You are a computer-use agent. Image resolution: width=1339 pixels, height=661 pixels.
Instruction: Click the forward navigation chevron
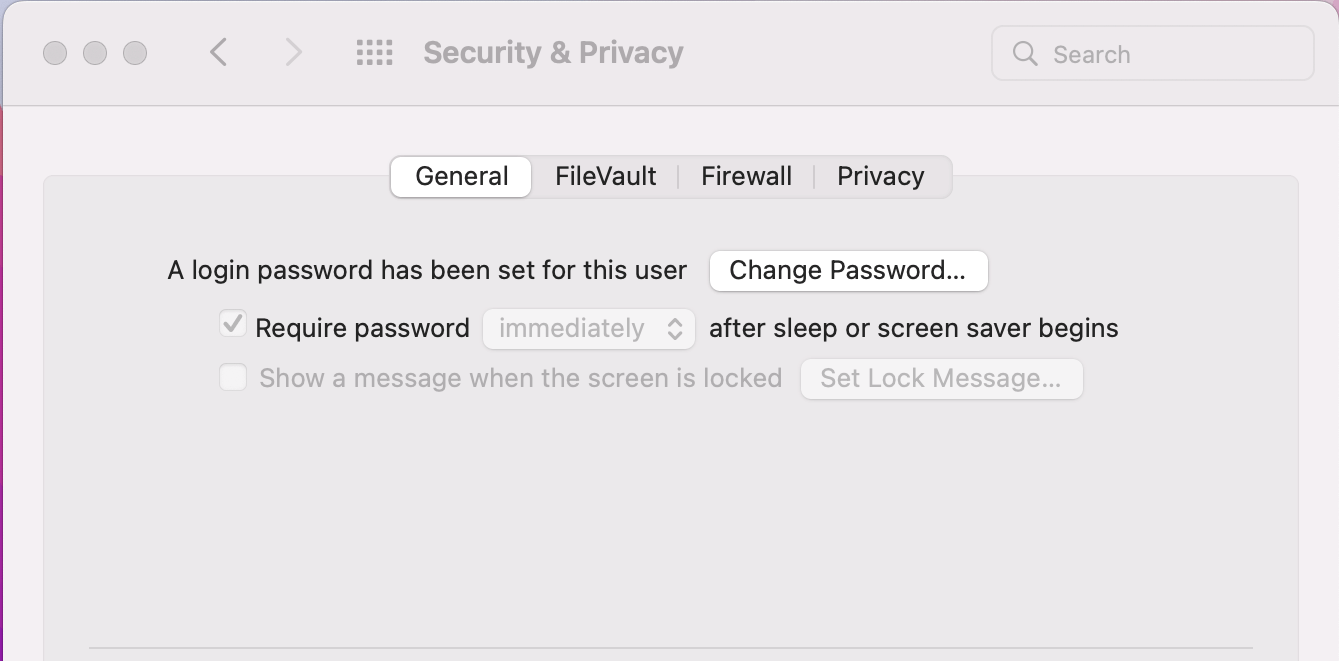(293, 52)
